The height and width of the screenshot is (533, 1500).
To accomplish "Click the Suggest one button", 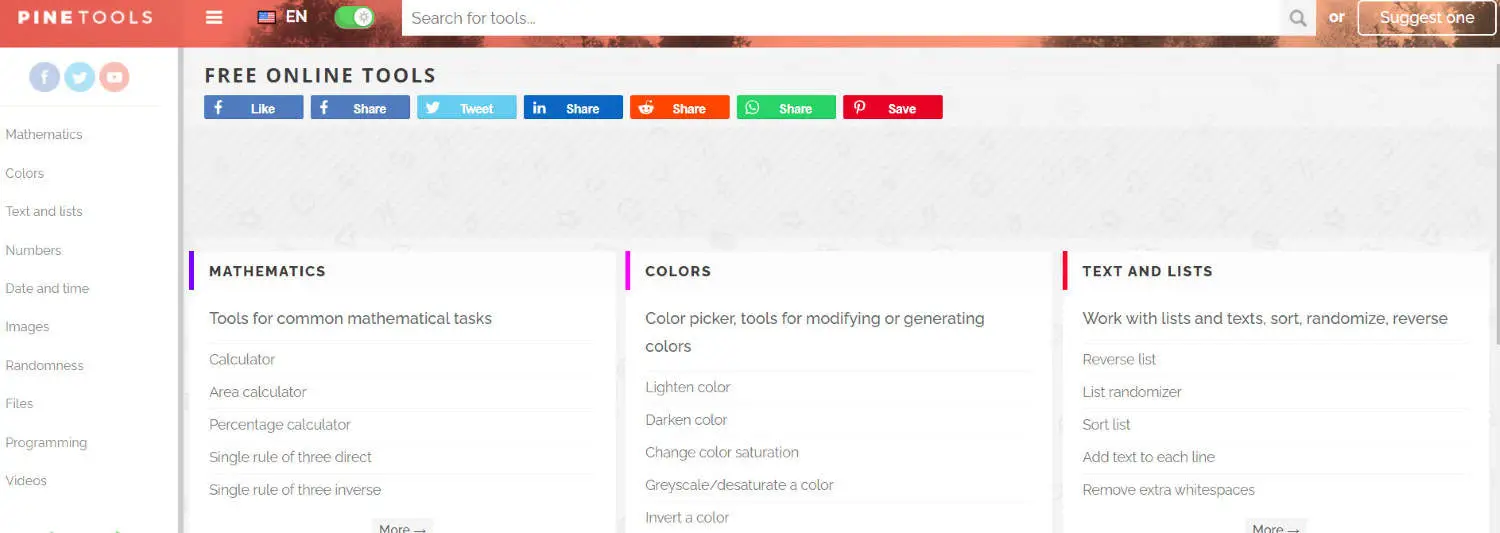I will coord(1427,18).
